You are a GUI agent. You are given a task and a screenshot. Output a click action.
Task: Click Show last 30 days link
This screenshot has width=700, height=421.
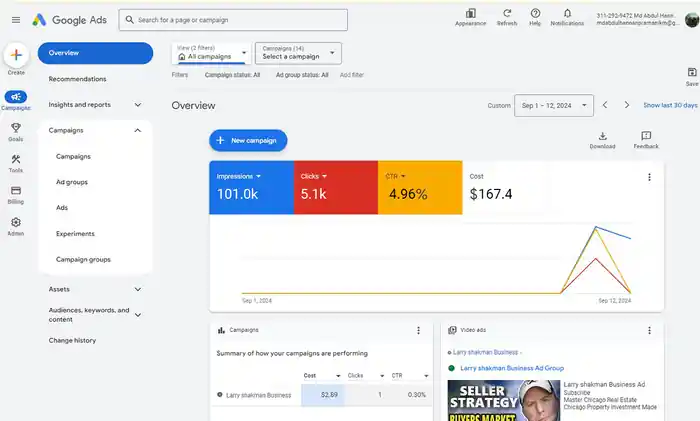click(x=670, y=105)
